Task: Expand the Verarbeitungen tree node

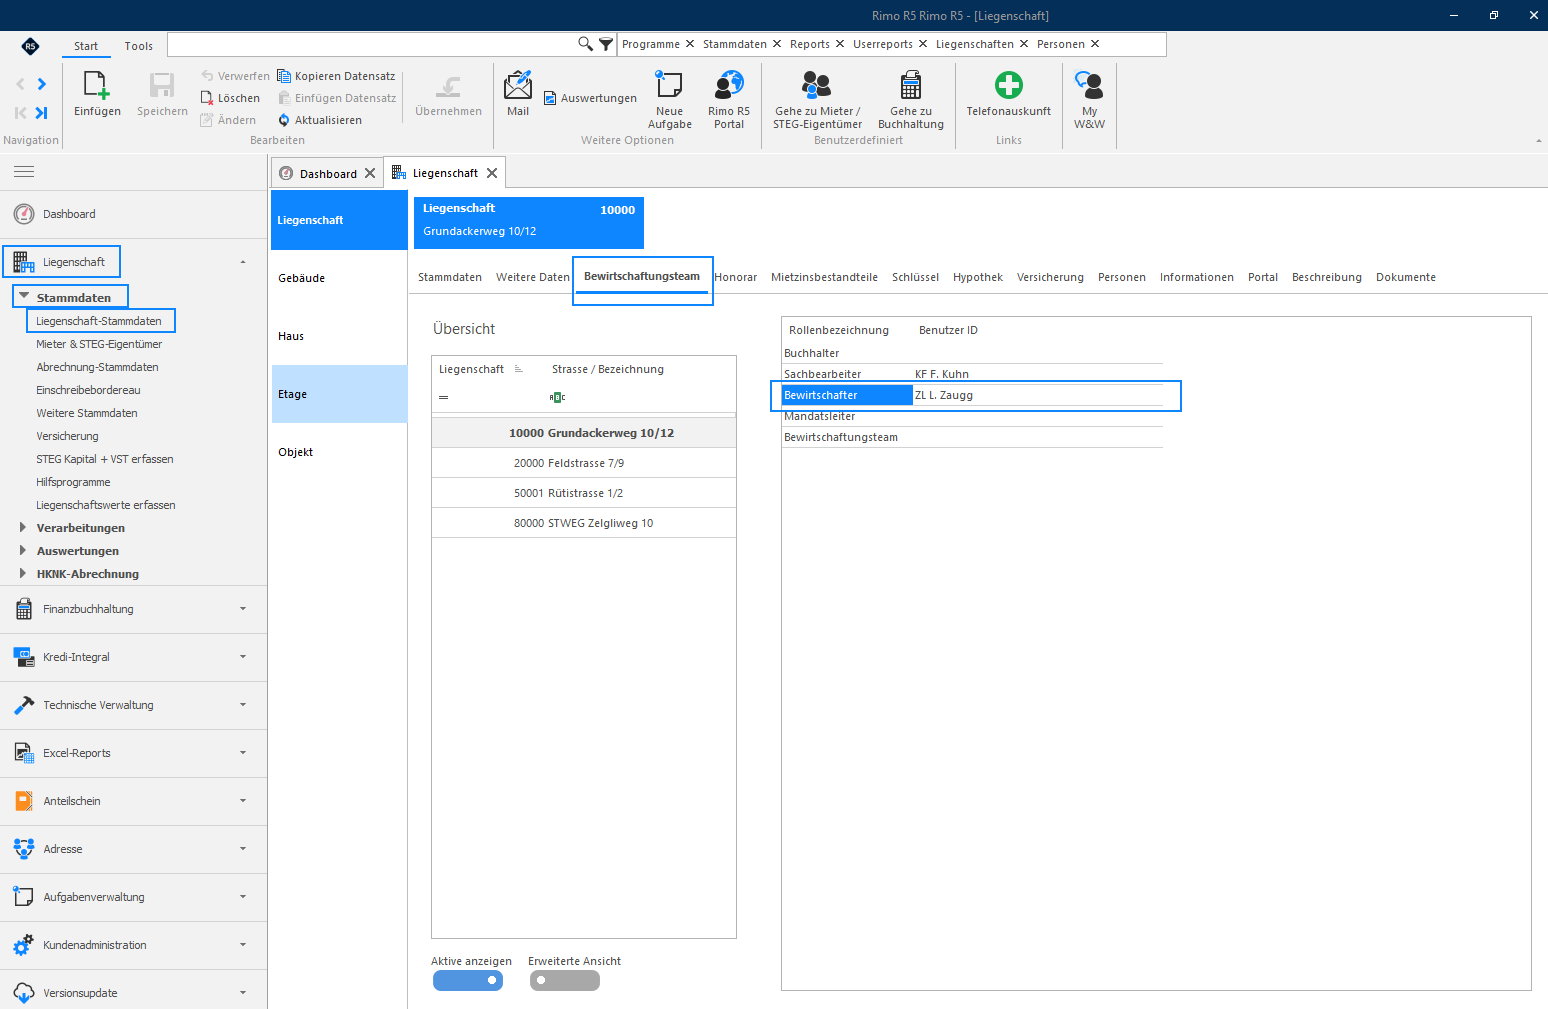Action: tap(23, 527)
